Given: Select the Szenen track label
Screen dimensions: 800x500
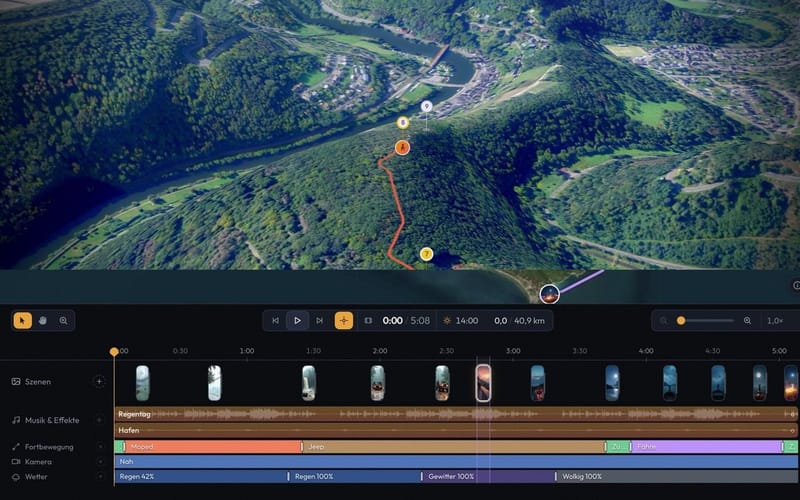Looking at the screenshot, I should click(38, 382).
